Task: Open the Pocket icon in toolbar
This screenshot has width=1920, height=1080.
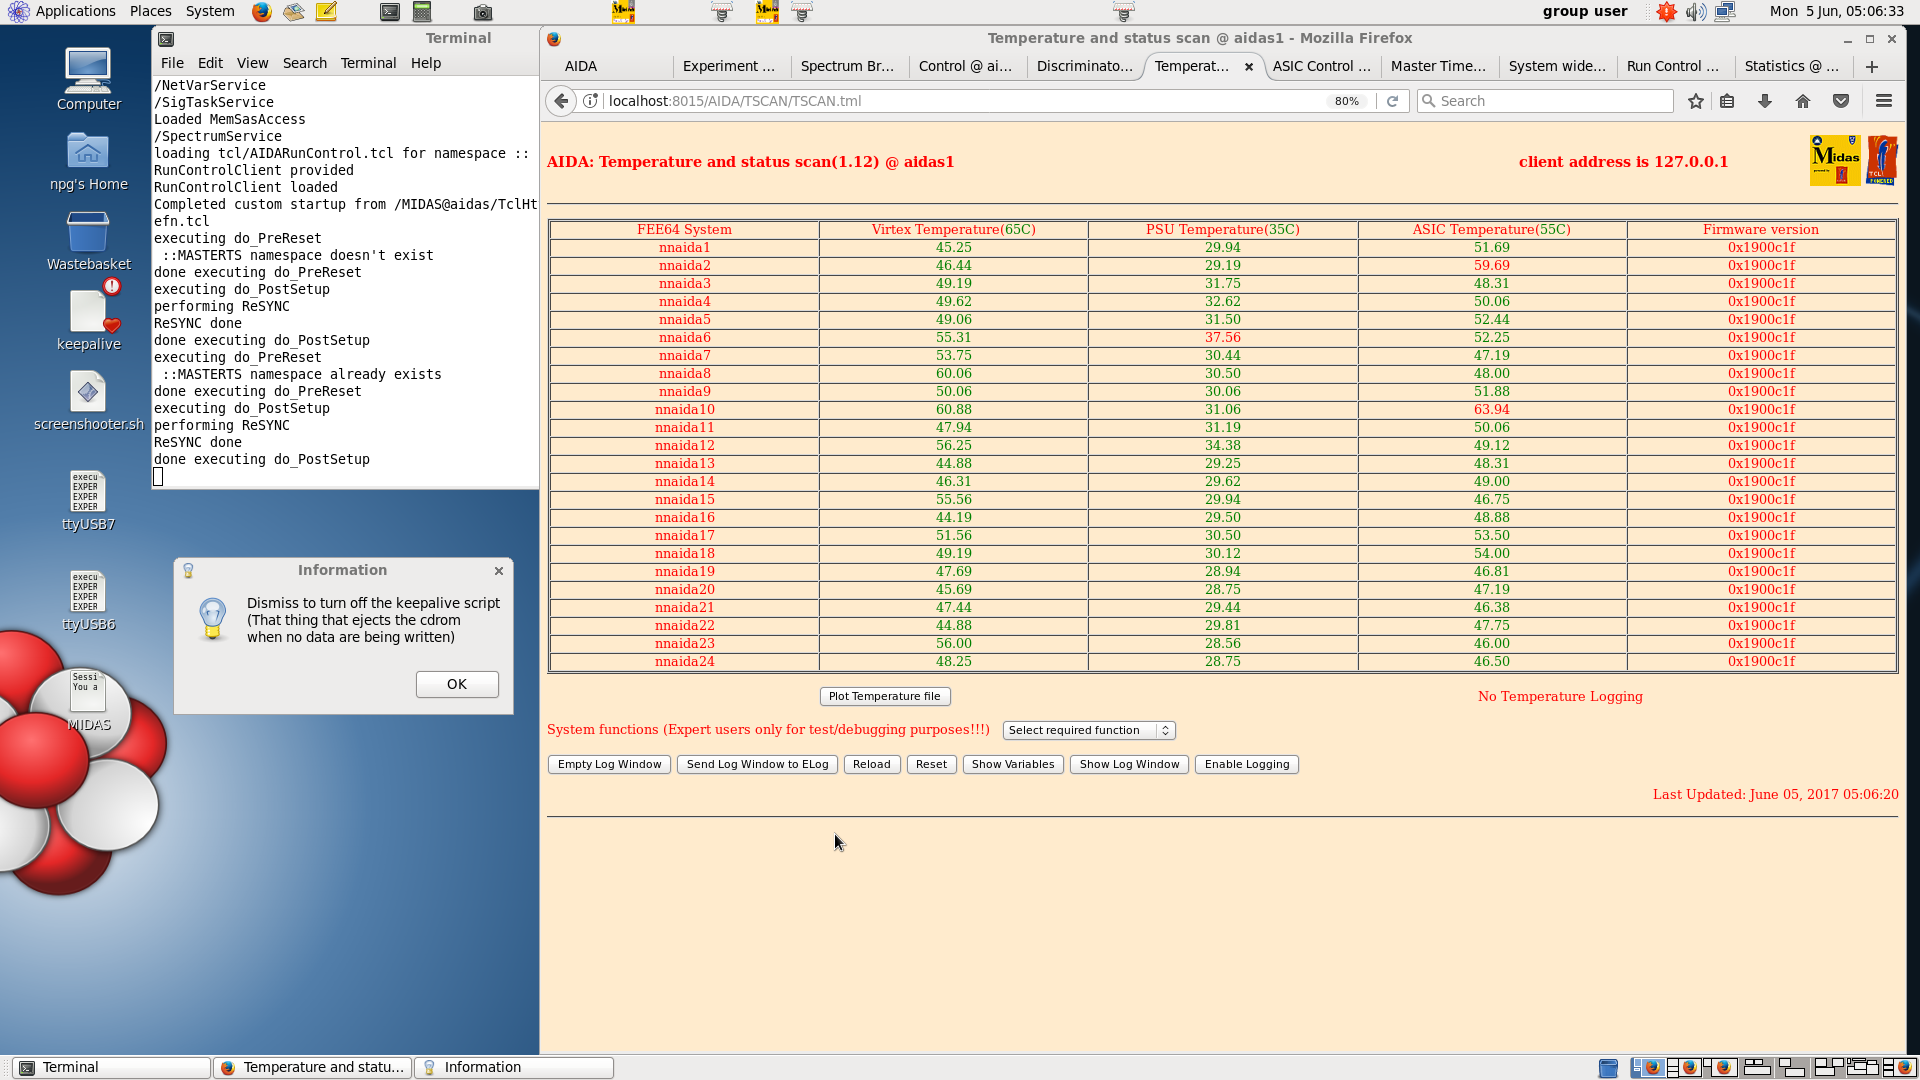Action: (x=1841, y=101)
